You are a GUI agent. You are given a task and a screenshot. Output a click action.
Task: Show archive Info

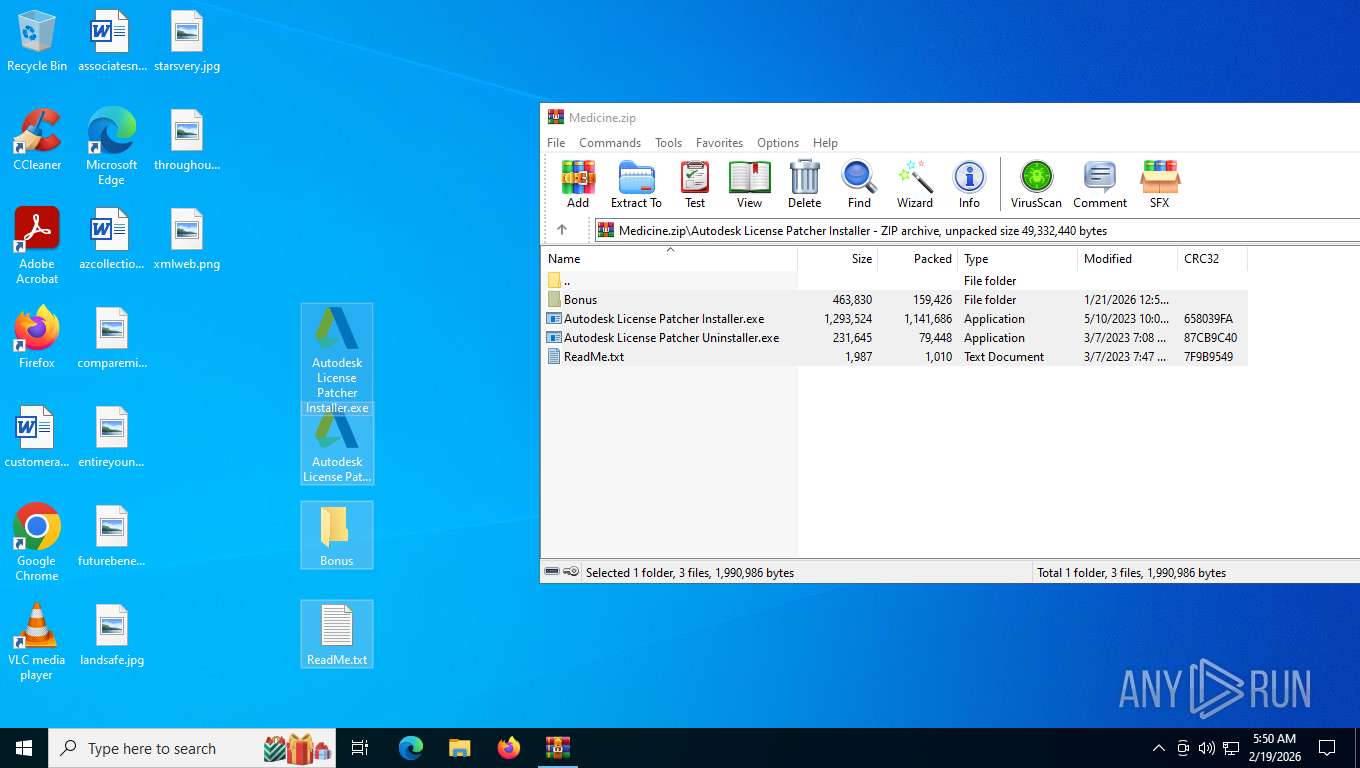[x=969, y=185]
